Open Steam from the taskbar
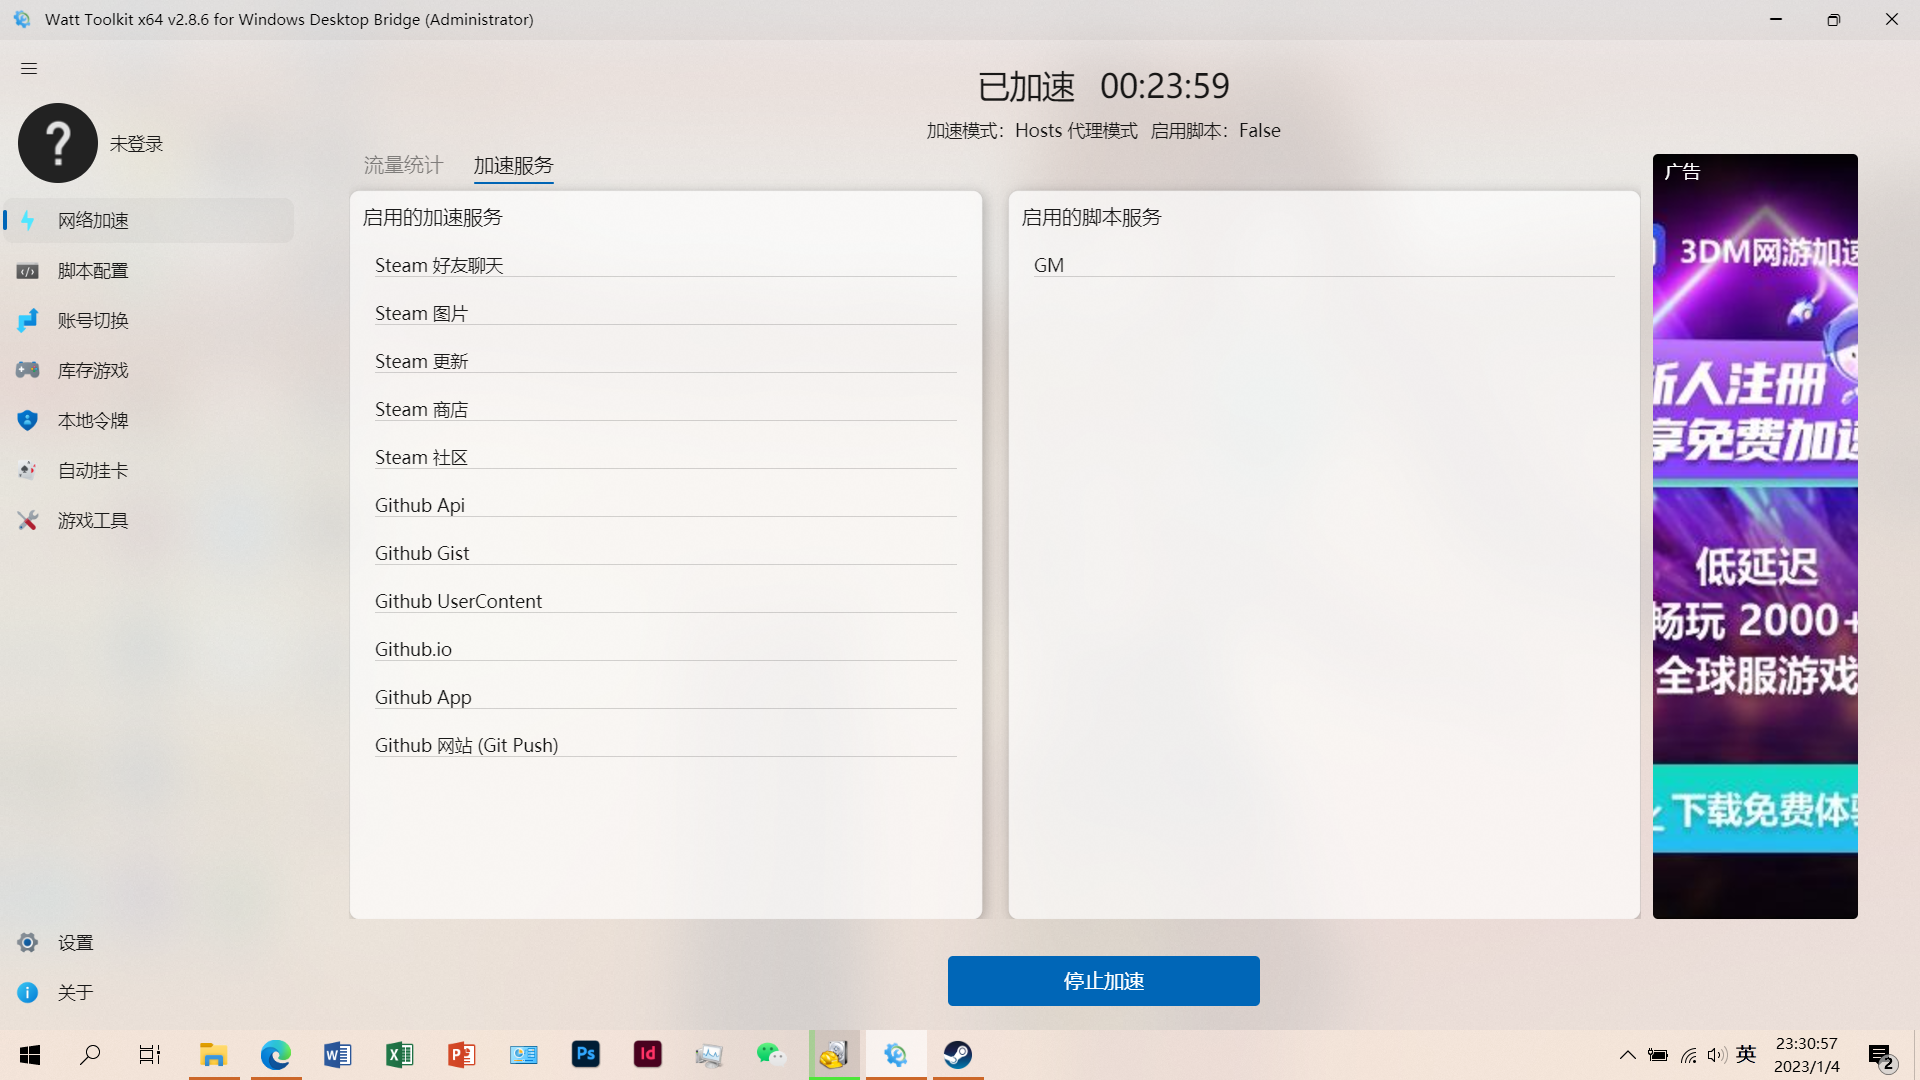Screen dimensions: 1920x1080 [x=957, y=1055]
